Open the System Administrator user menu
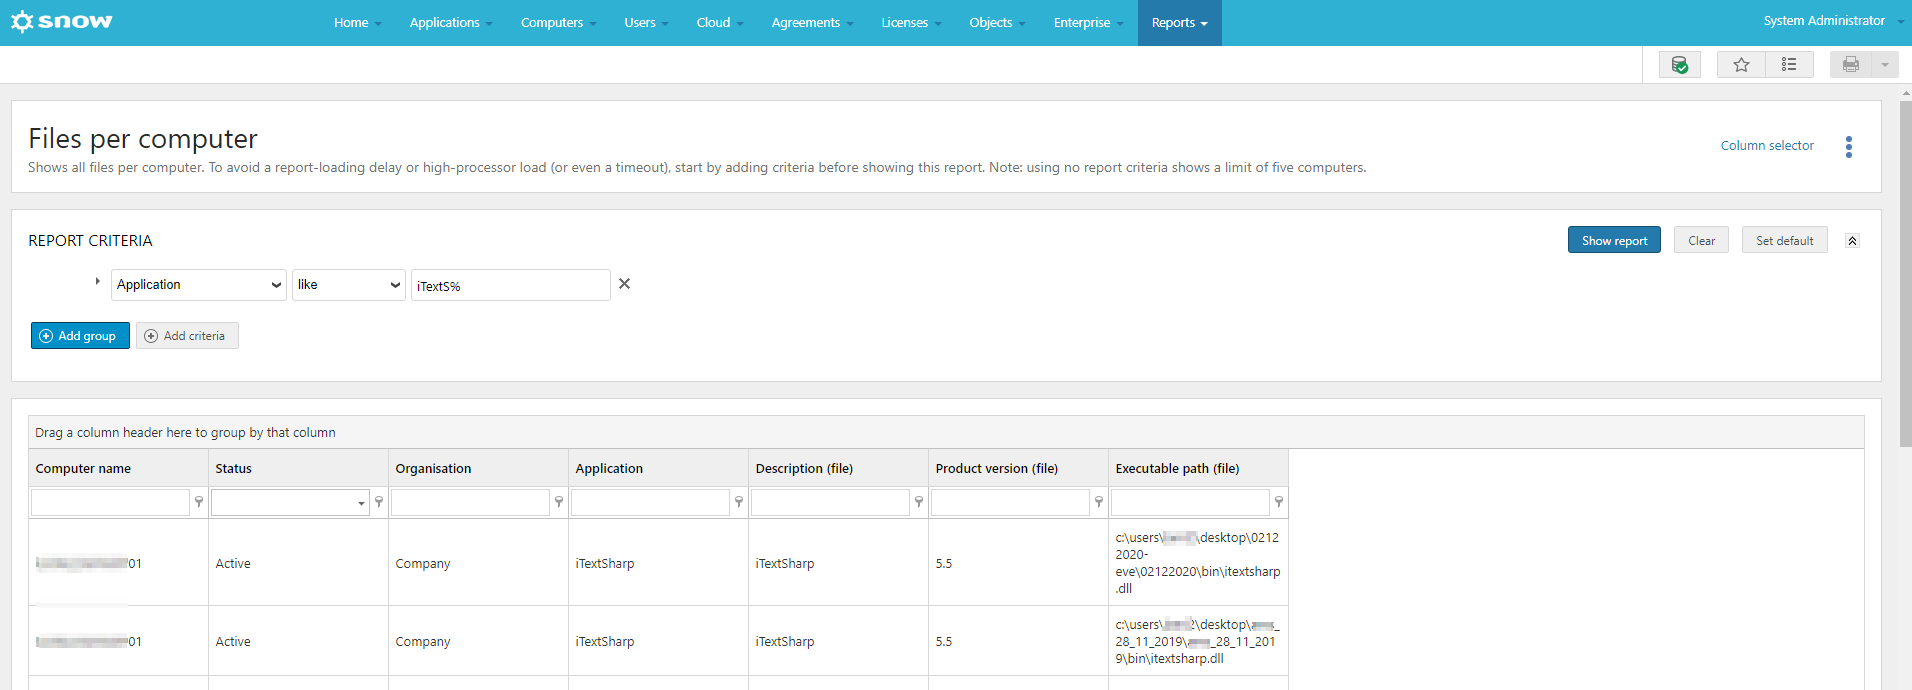Screen dimensions: 1912x690 tap(1831, 21)
